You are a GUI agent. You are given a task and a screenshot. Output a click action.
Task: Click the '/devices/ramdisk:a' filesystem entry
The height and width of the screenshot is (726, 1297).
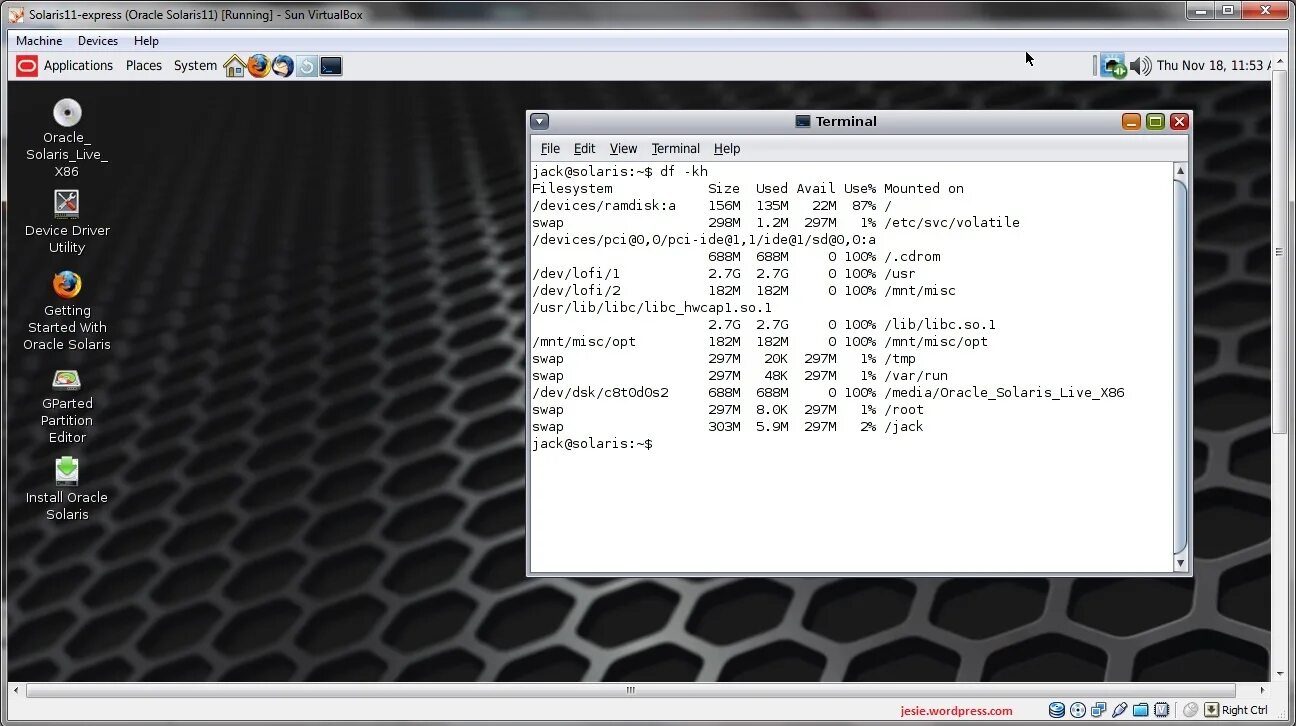604,206
